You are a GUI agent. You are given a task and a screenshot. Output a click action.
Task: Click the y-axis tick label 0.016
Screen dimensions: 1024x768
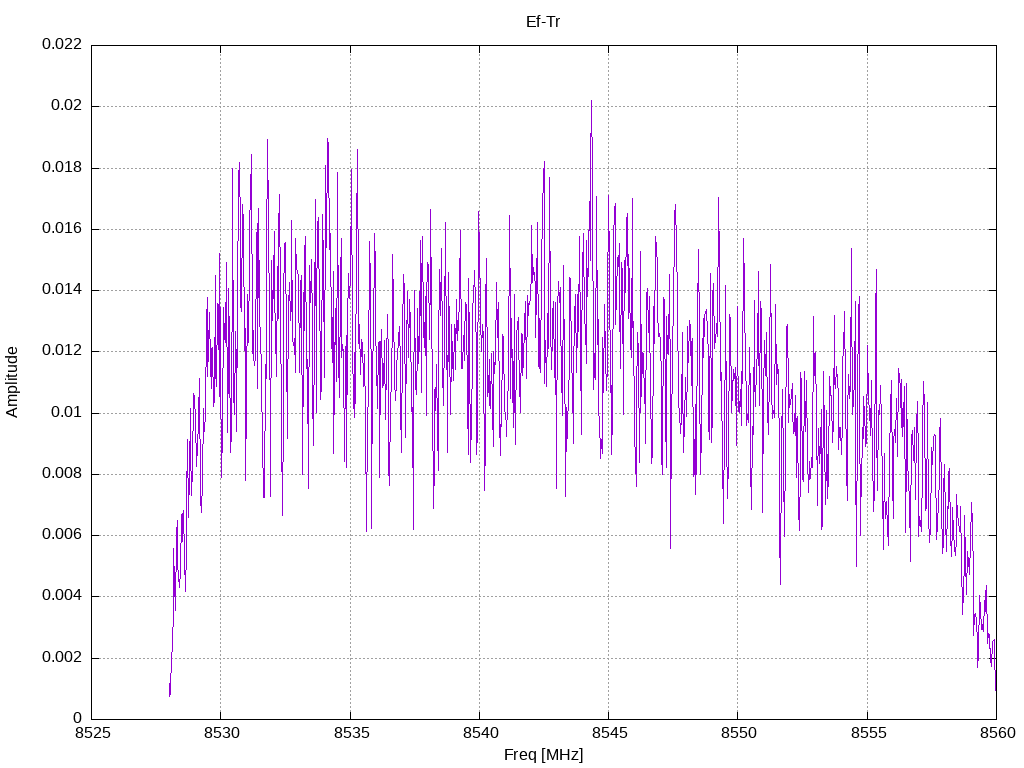click(x=62, y=229)
